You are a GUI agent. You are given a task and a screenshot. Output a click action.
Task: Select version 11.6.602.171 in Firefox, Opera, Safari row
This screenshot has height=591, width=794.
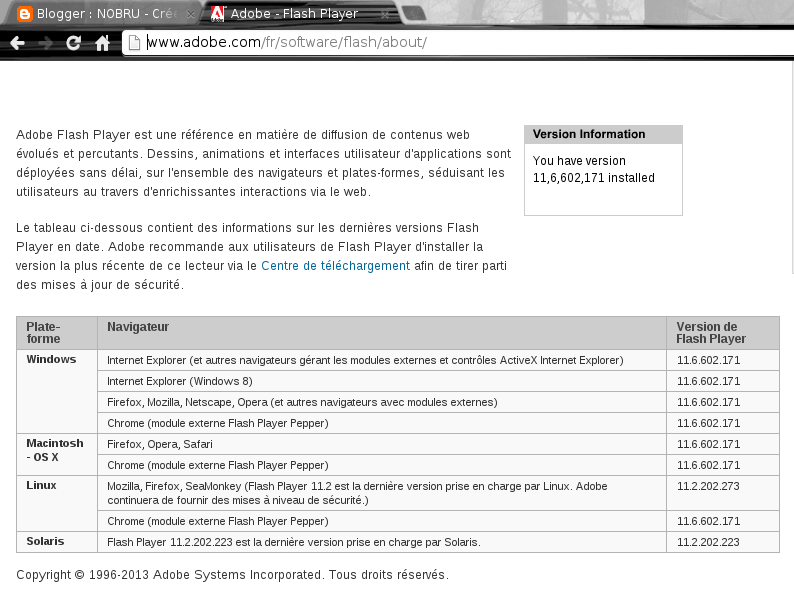[708, 444]
